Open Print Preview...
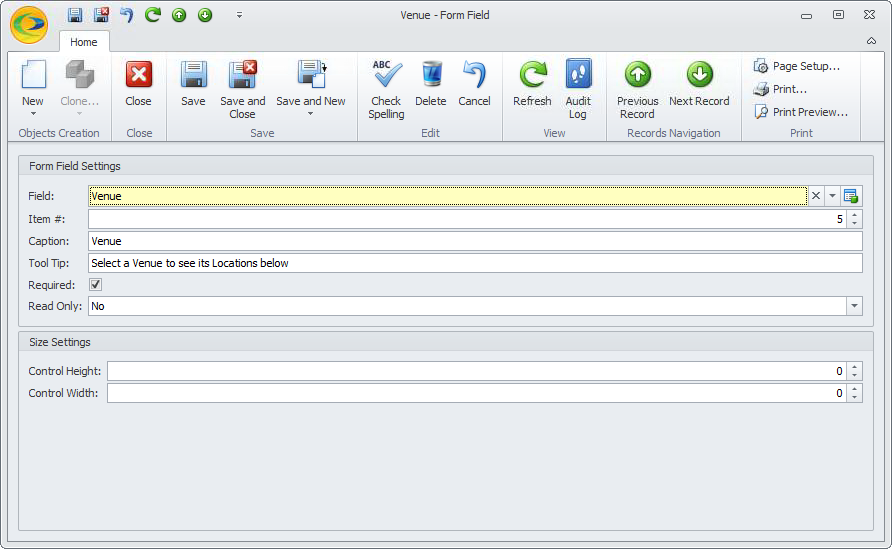892x549 pixels. [x=800, y=112]
